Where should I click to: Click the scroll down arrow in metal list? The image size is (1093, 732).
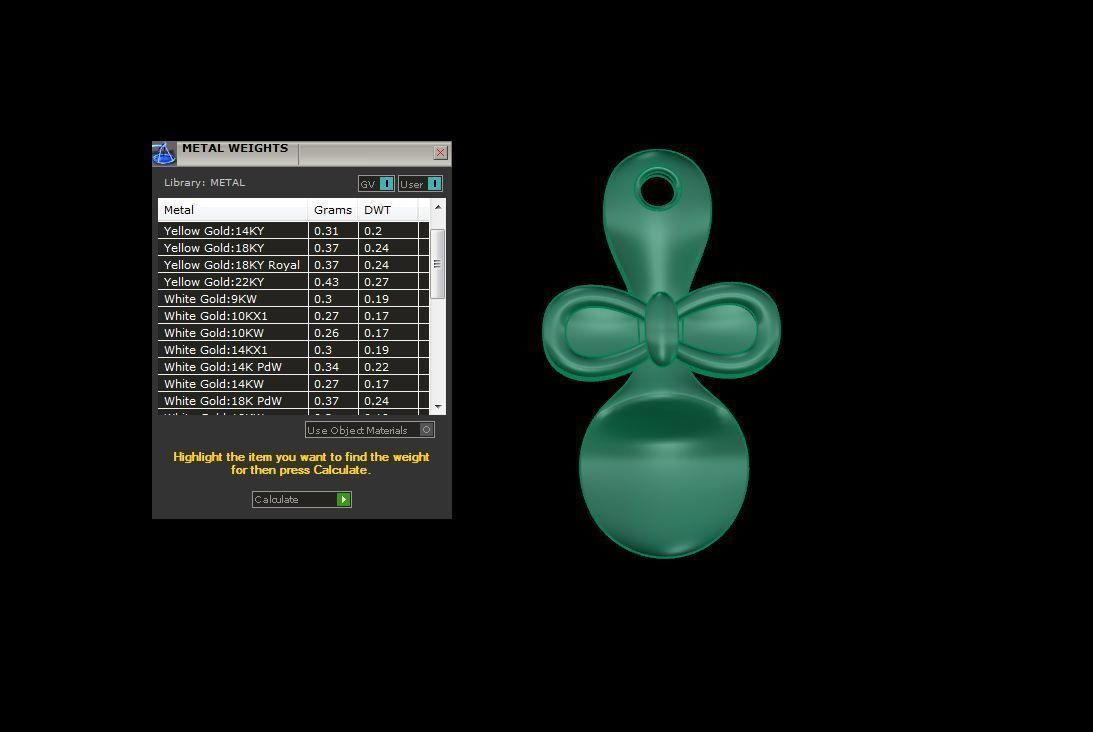tap(438, 406)
